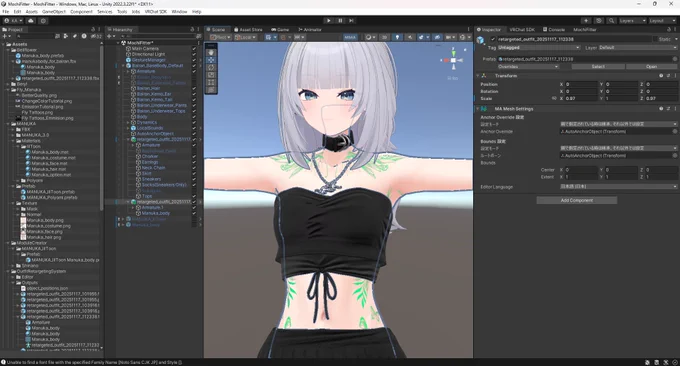This screenshot has height=366, width=680.
Task: Click the Pause button
Action: point(340,20)
